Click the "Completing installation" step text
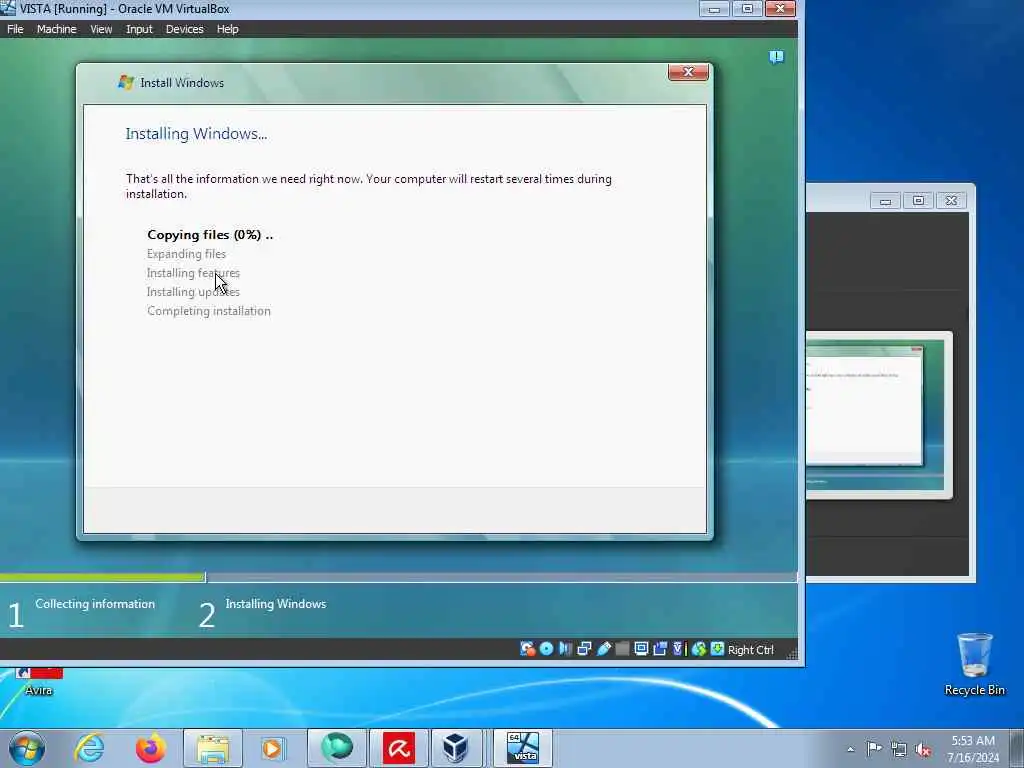Screen dimensions: 1024x768 (x=208, y=311)
